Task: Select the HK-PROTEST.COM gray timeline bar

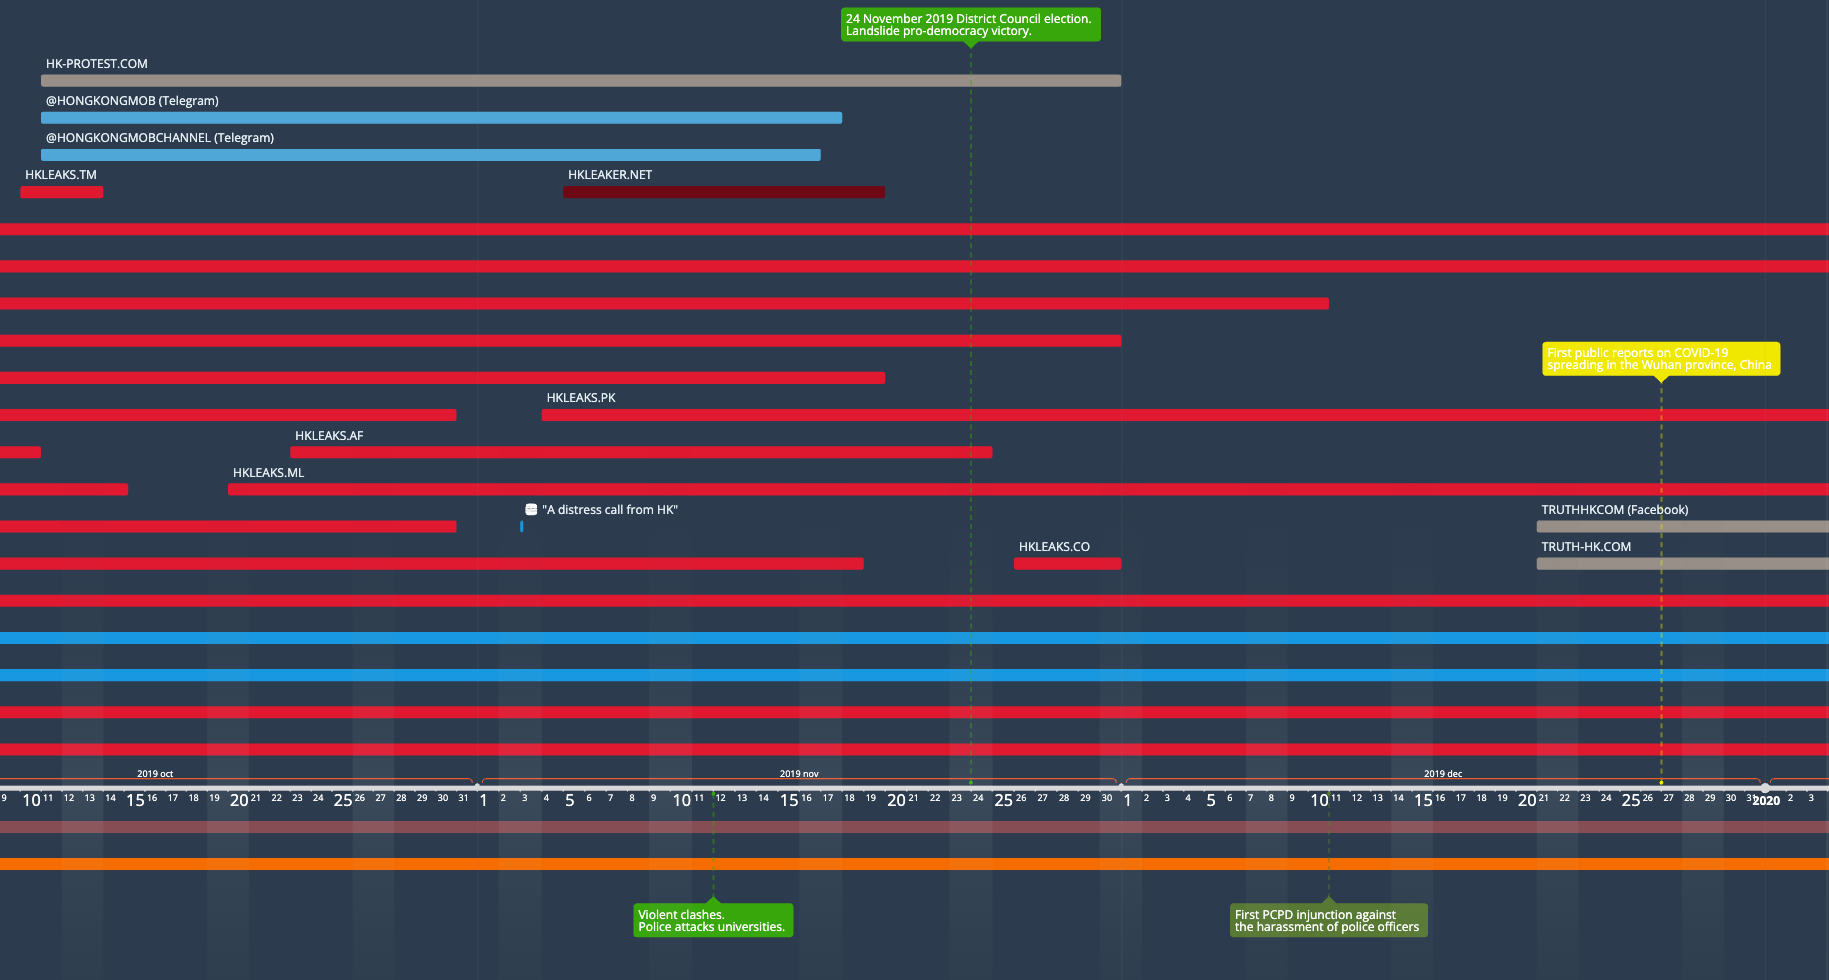Action: [x=580, y=81]
